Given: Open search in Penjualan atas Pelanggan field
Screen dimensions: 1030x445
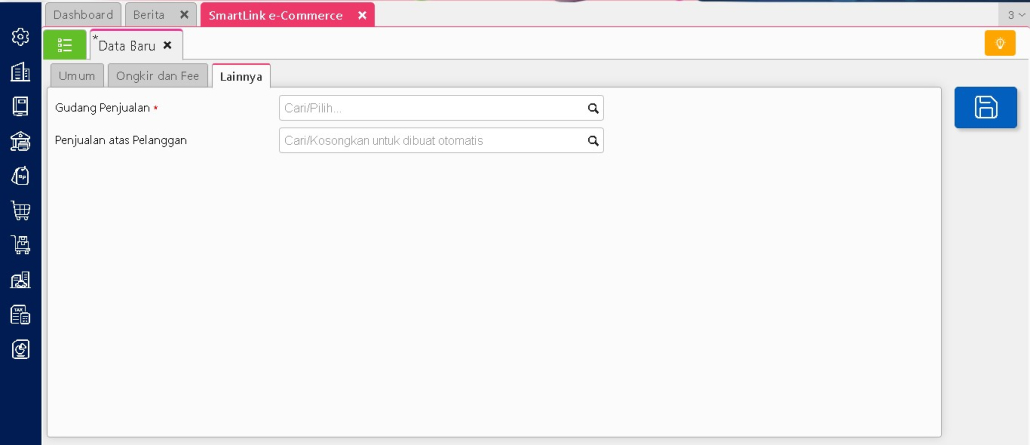Looking at the screenshot, I should tap(592, 141).
